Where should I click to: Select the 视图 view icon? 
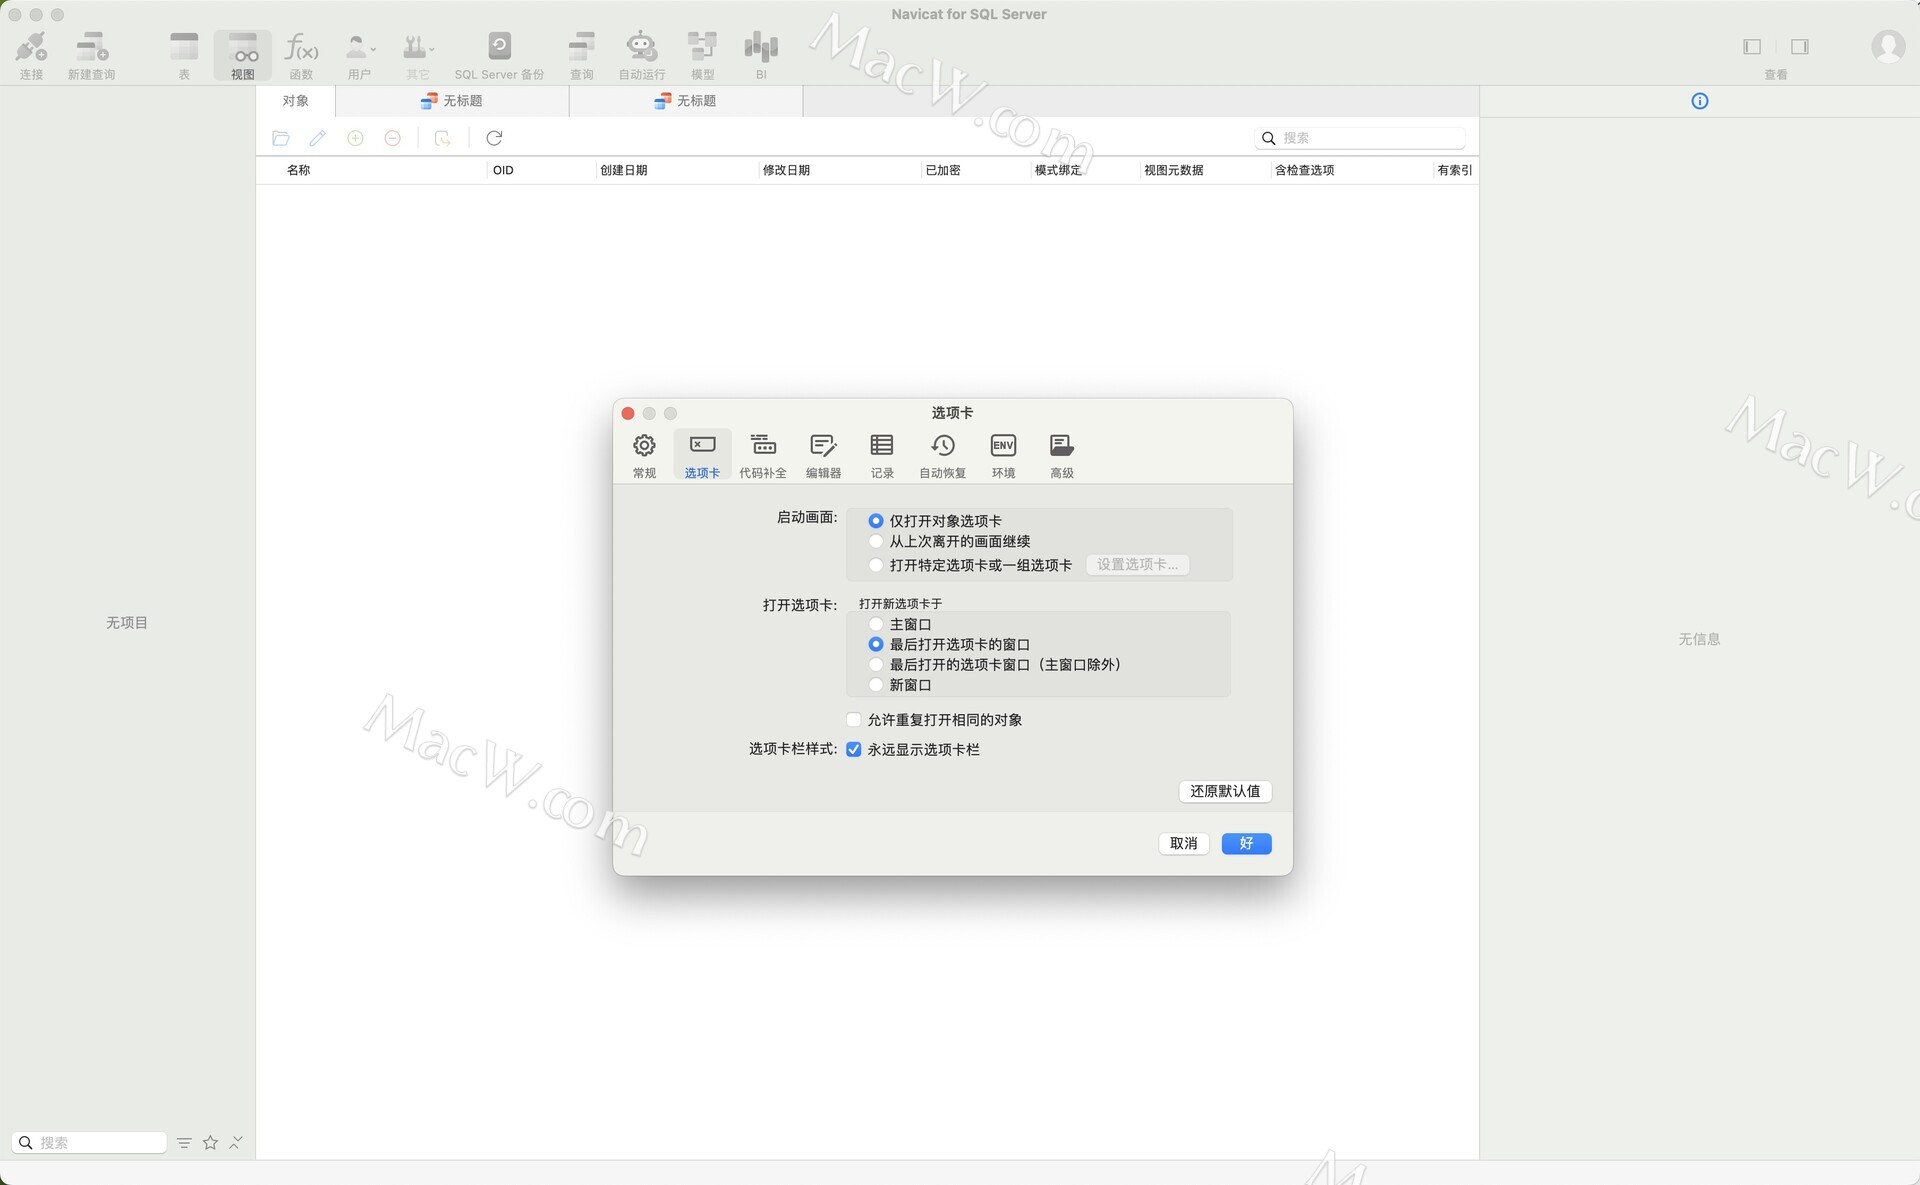[x=243, y=54]
